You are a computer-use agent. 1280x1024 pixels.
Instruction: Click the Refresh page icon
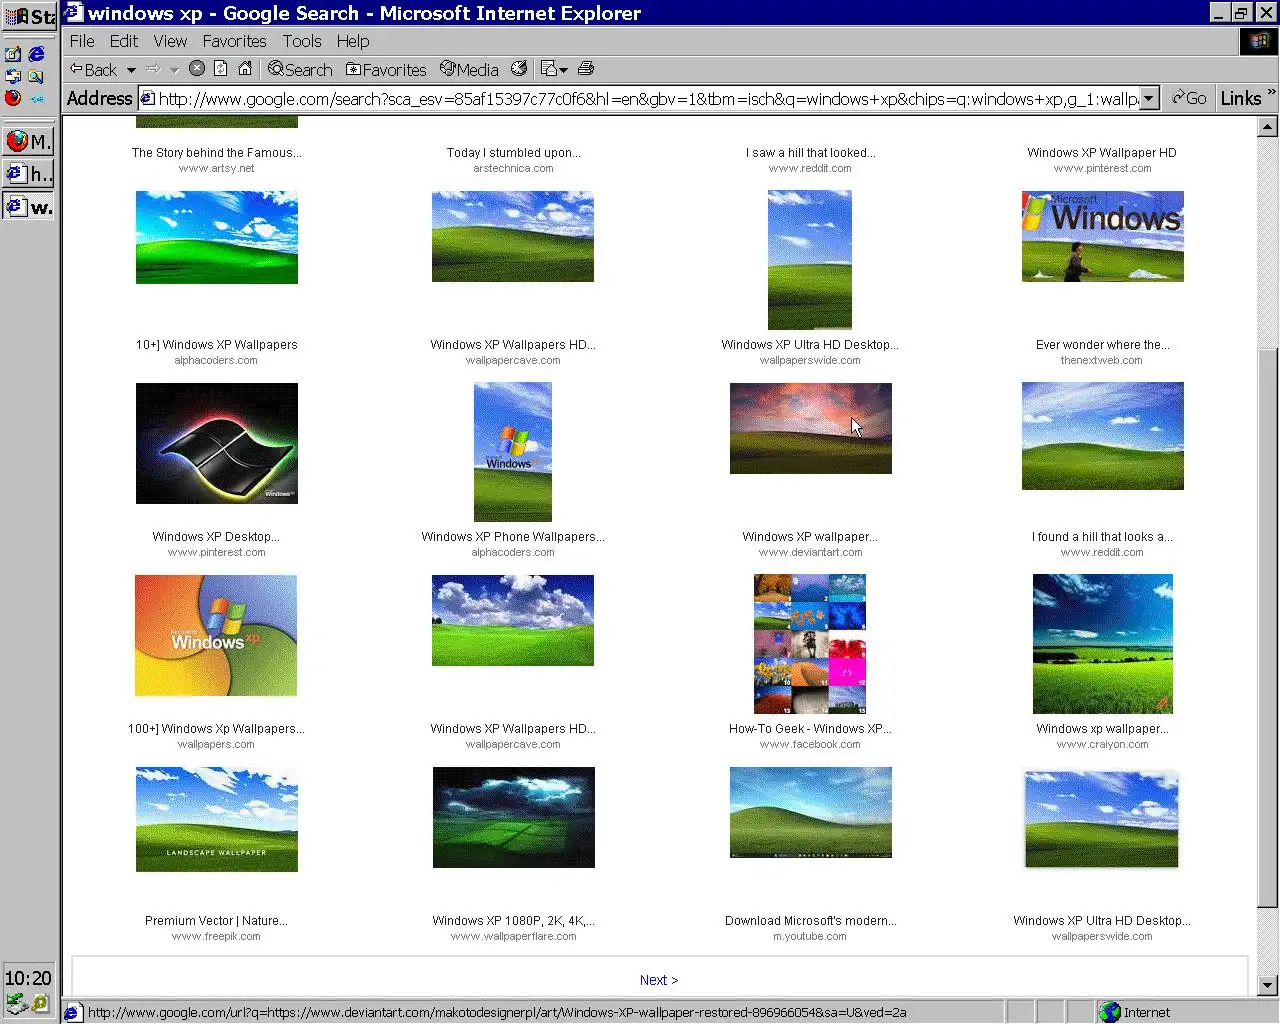click(x=220, y=68)
